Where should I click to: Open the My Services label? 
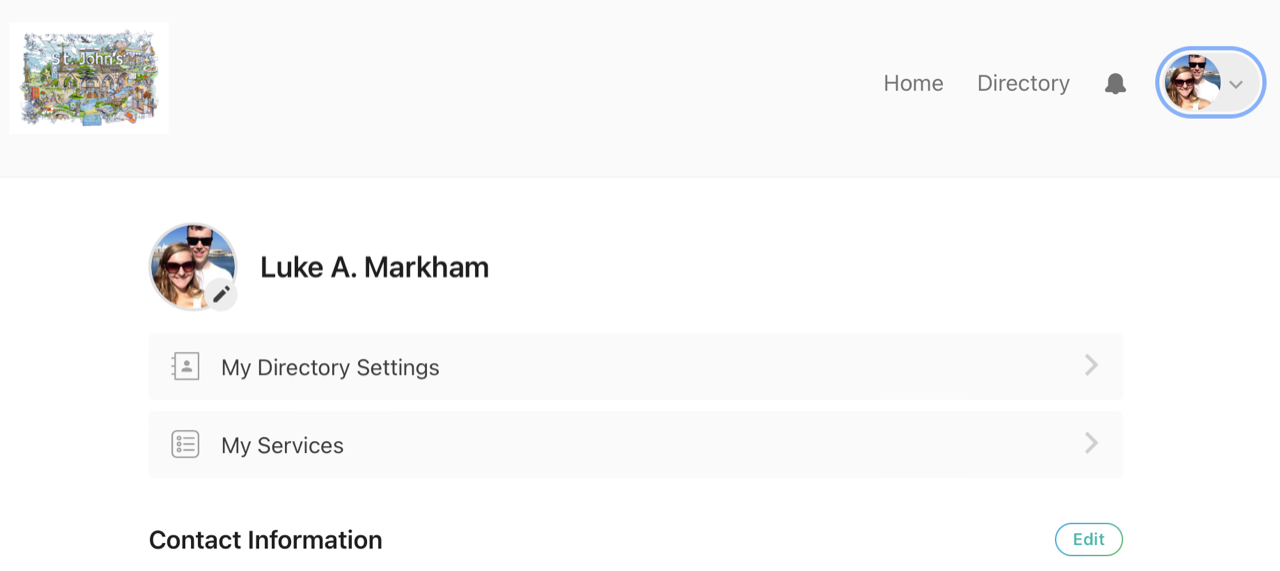(x=282, y=446)
